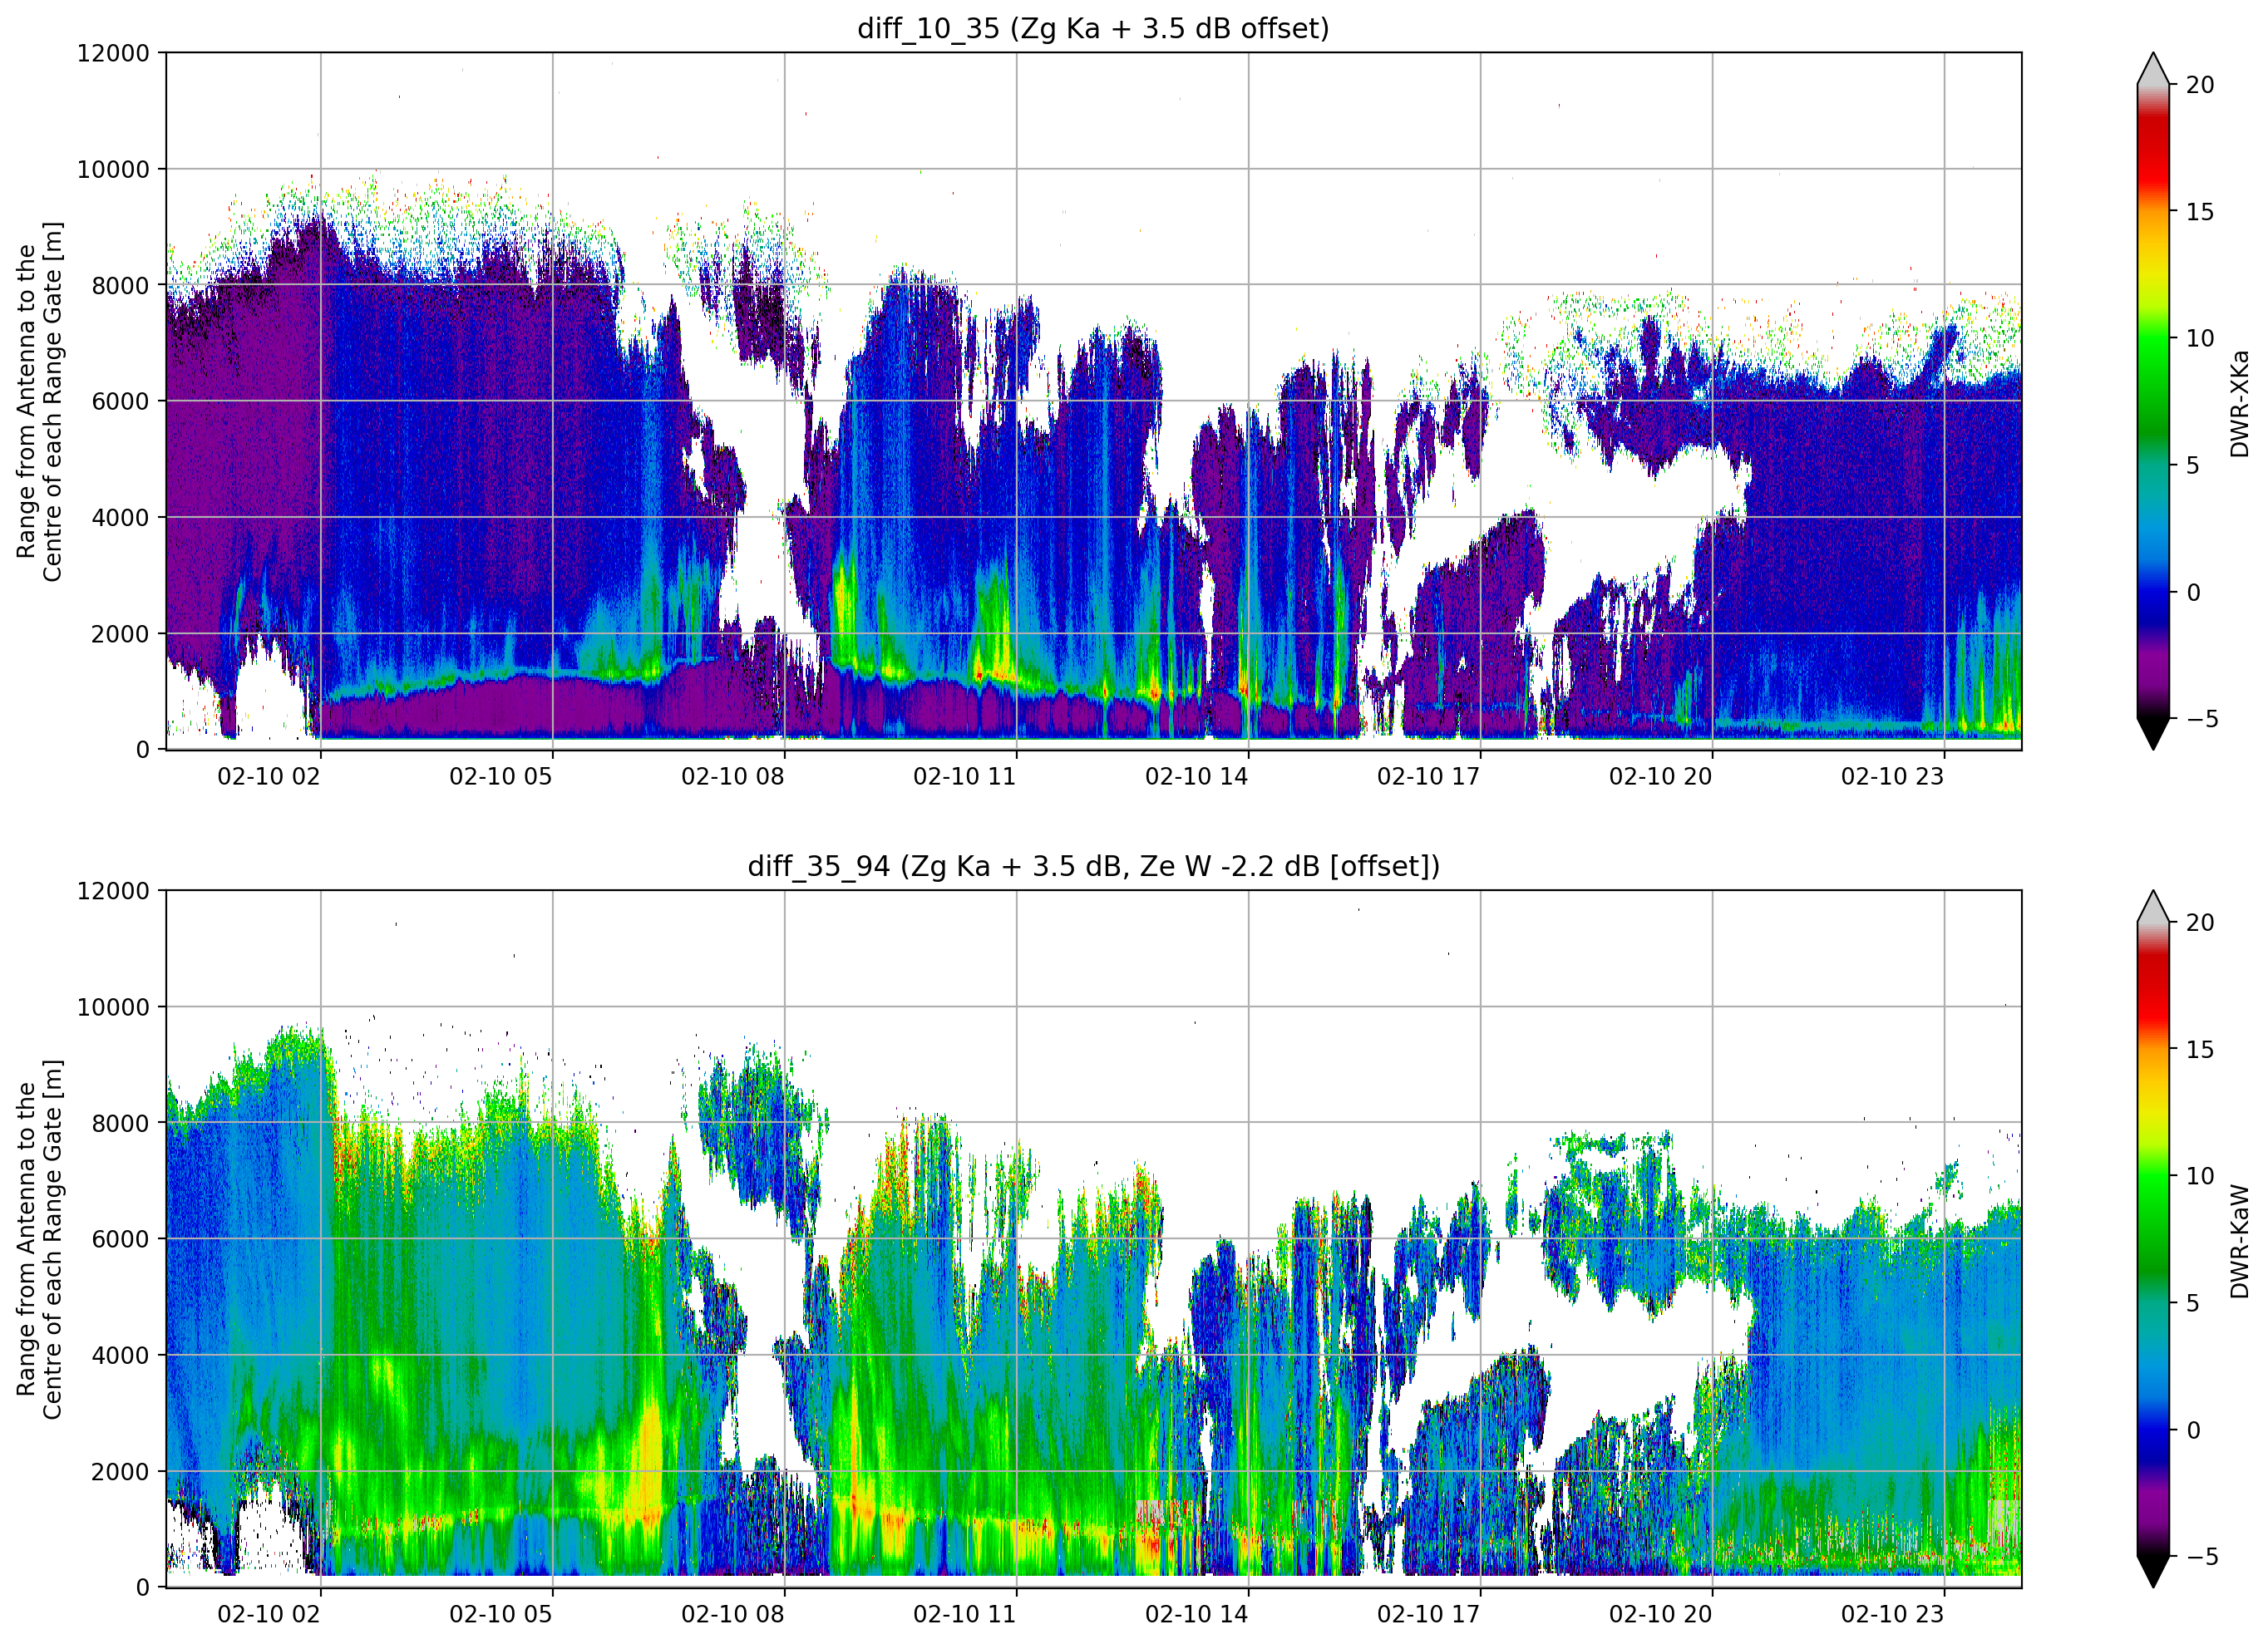Click the 12000 y-tick in the top plot
2268x1644 pixels.
click(113, 53)
